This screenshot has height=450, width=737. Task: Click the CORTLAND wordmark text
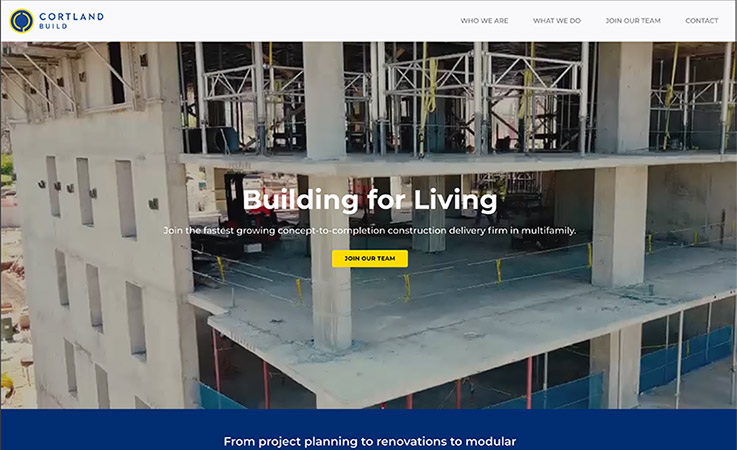click(71, 16)
